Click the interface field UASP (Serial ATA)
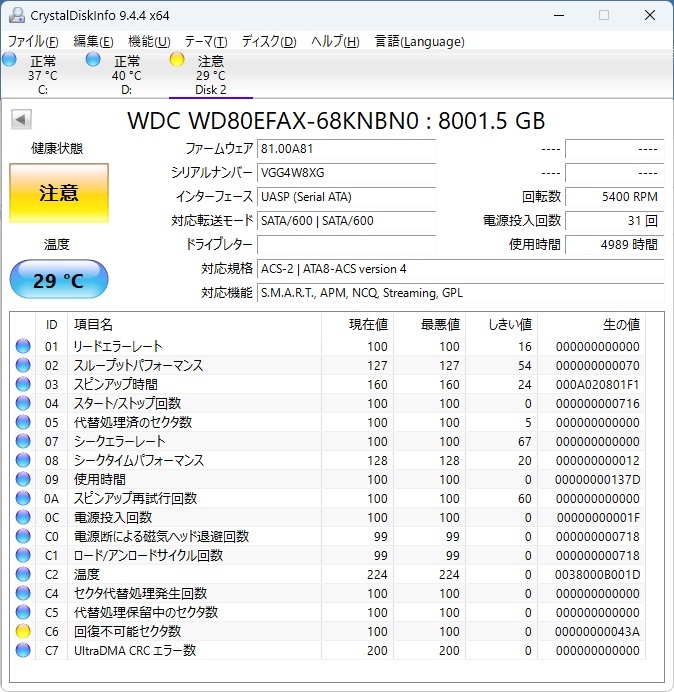 click(346, 196)
